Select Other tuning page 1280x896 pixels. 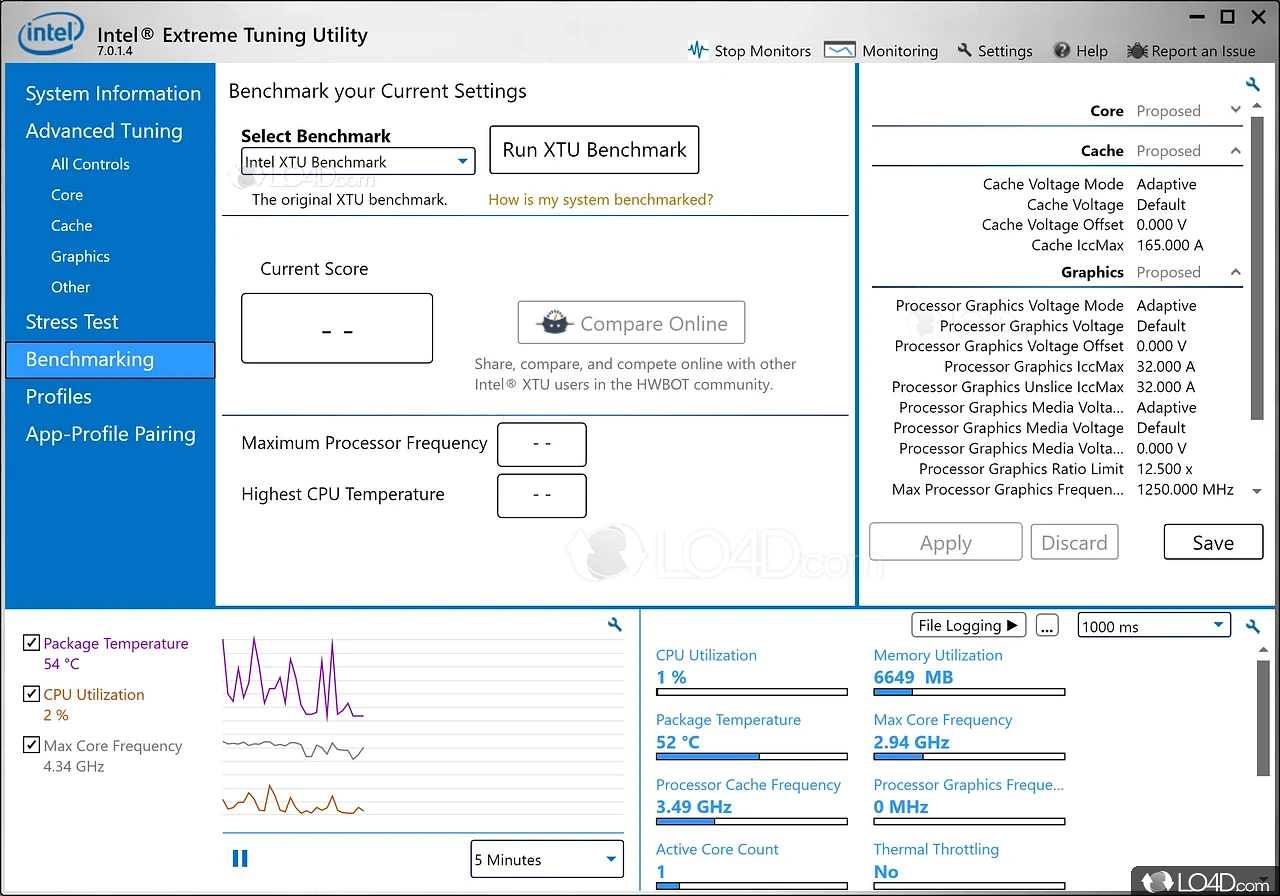pyautogui.click(x=70, y=287)
